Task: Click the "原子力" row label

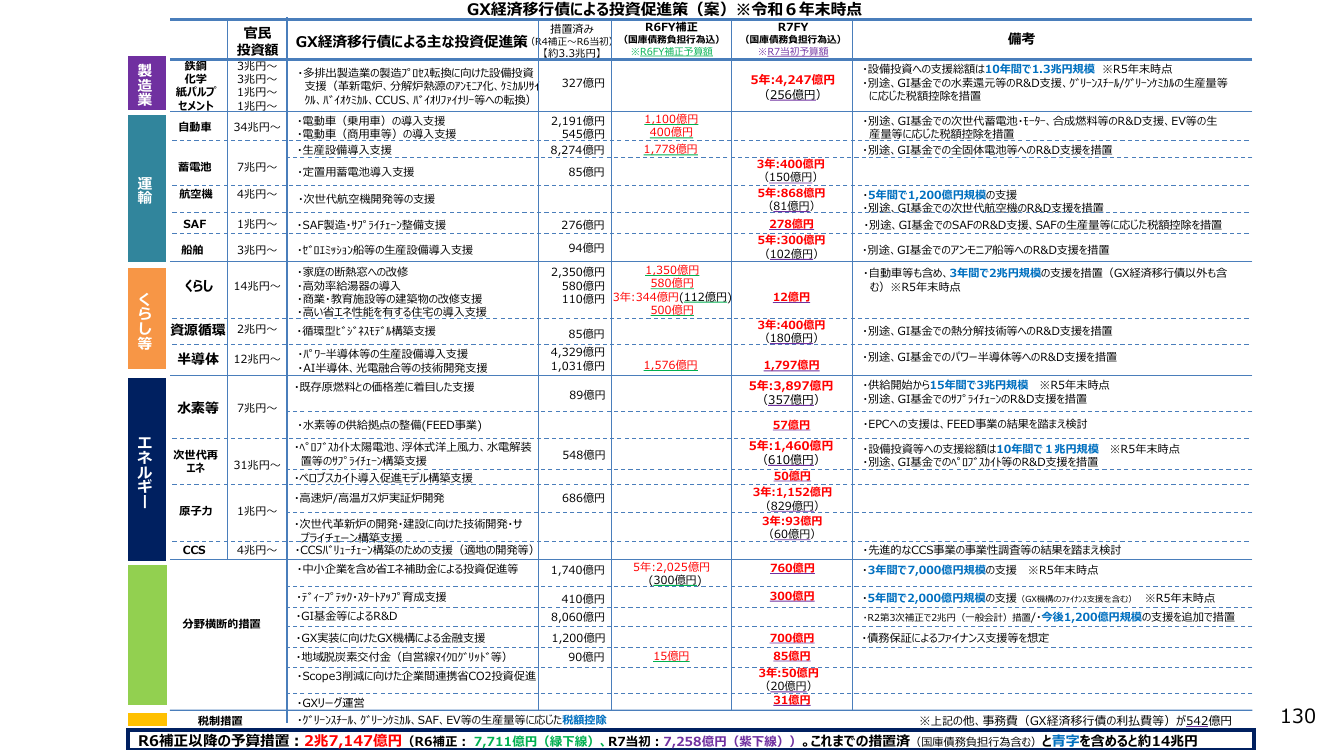Action: (195, 511)
